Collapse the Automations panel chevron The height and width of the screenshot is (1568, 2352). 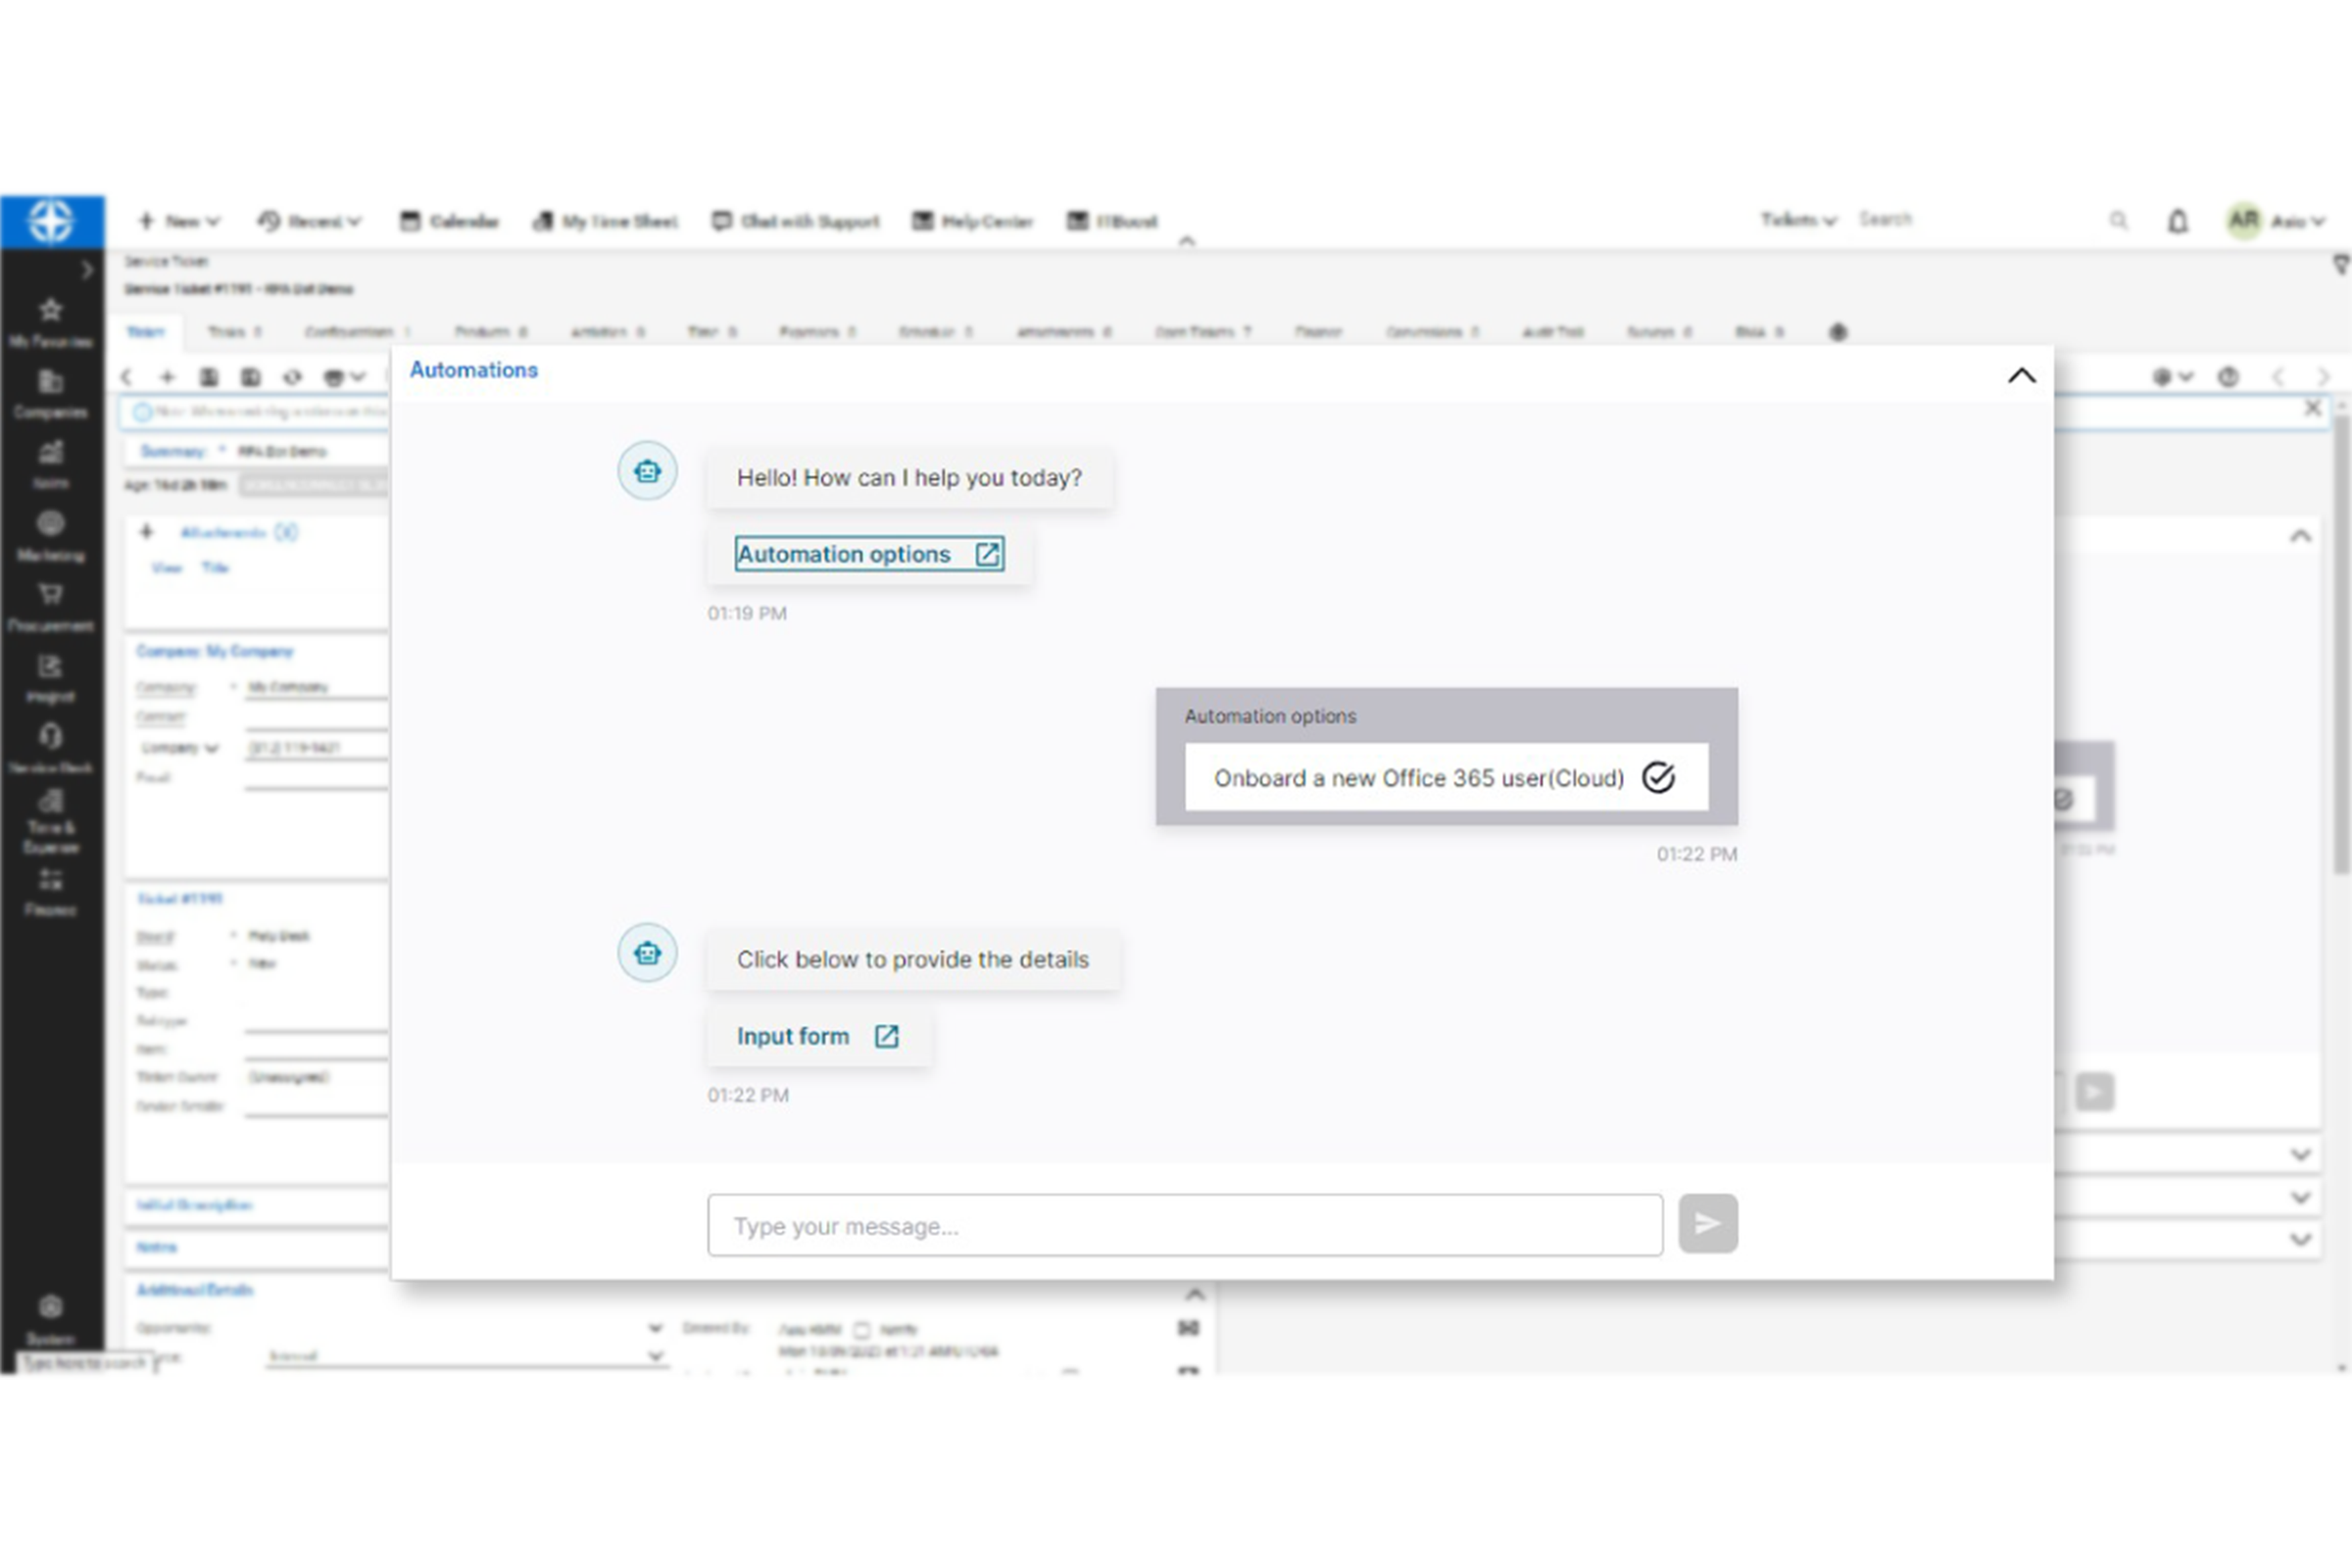click(2021, 376)
